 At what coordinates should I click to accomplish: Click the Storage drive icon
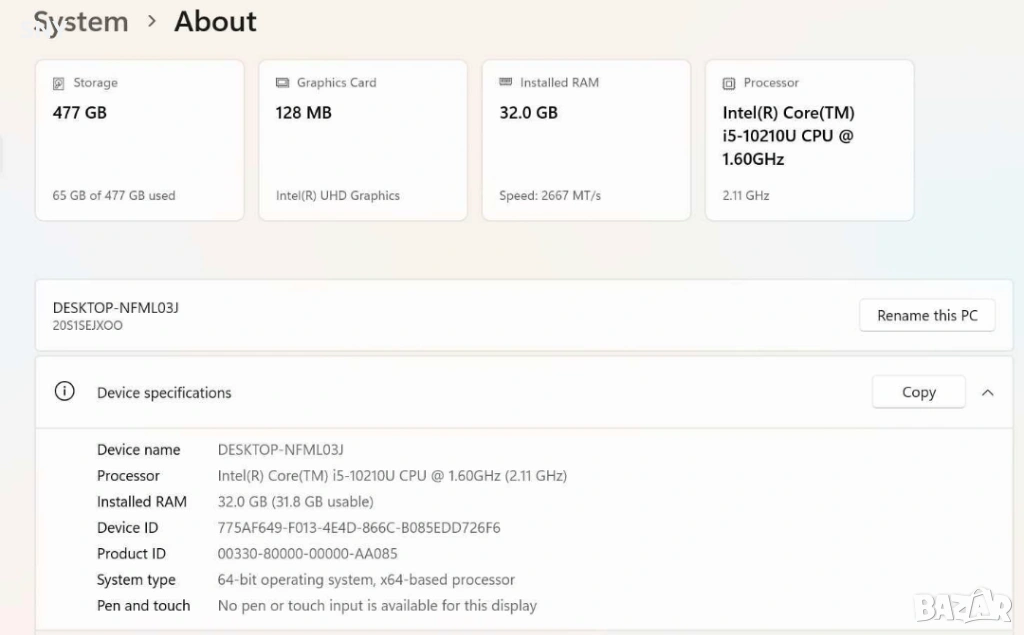coord(59,83)
